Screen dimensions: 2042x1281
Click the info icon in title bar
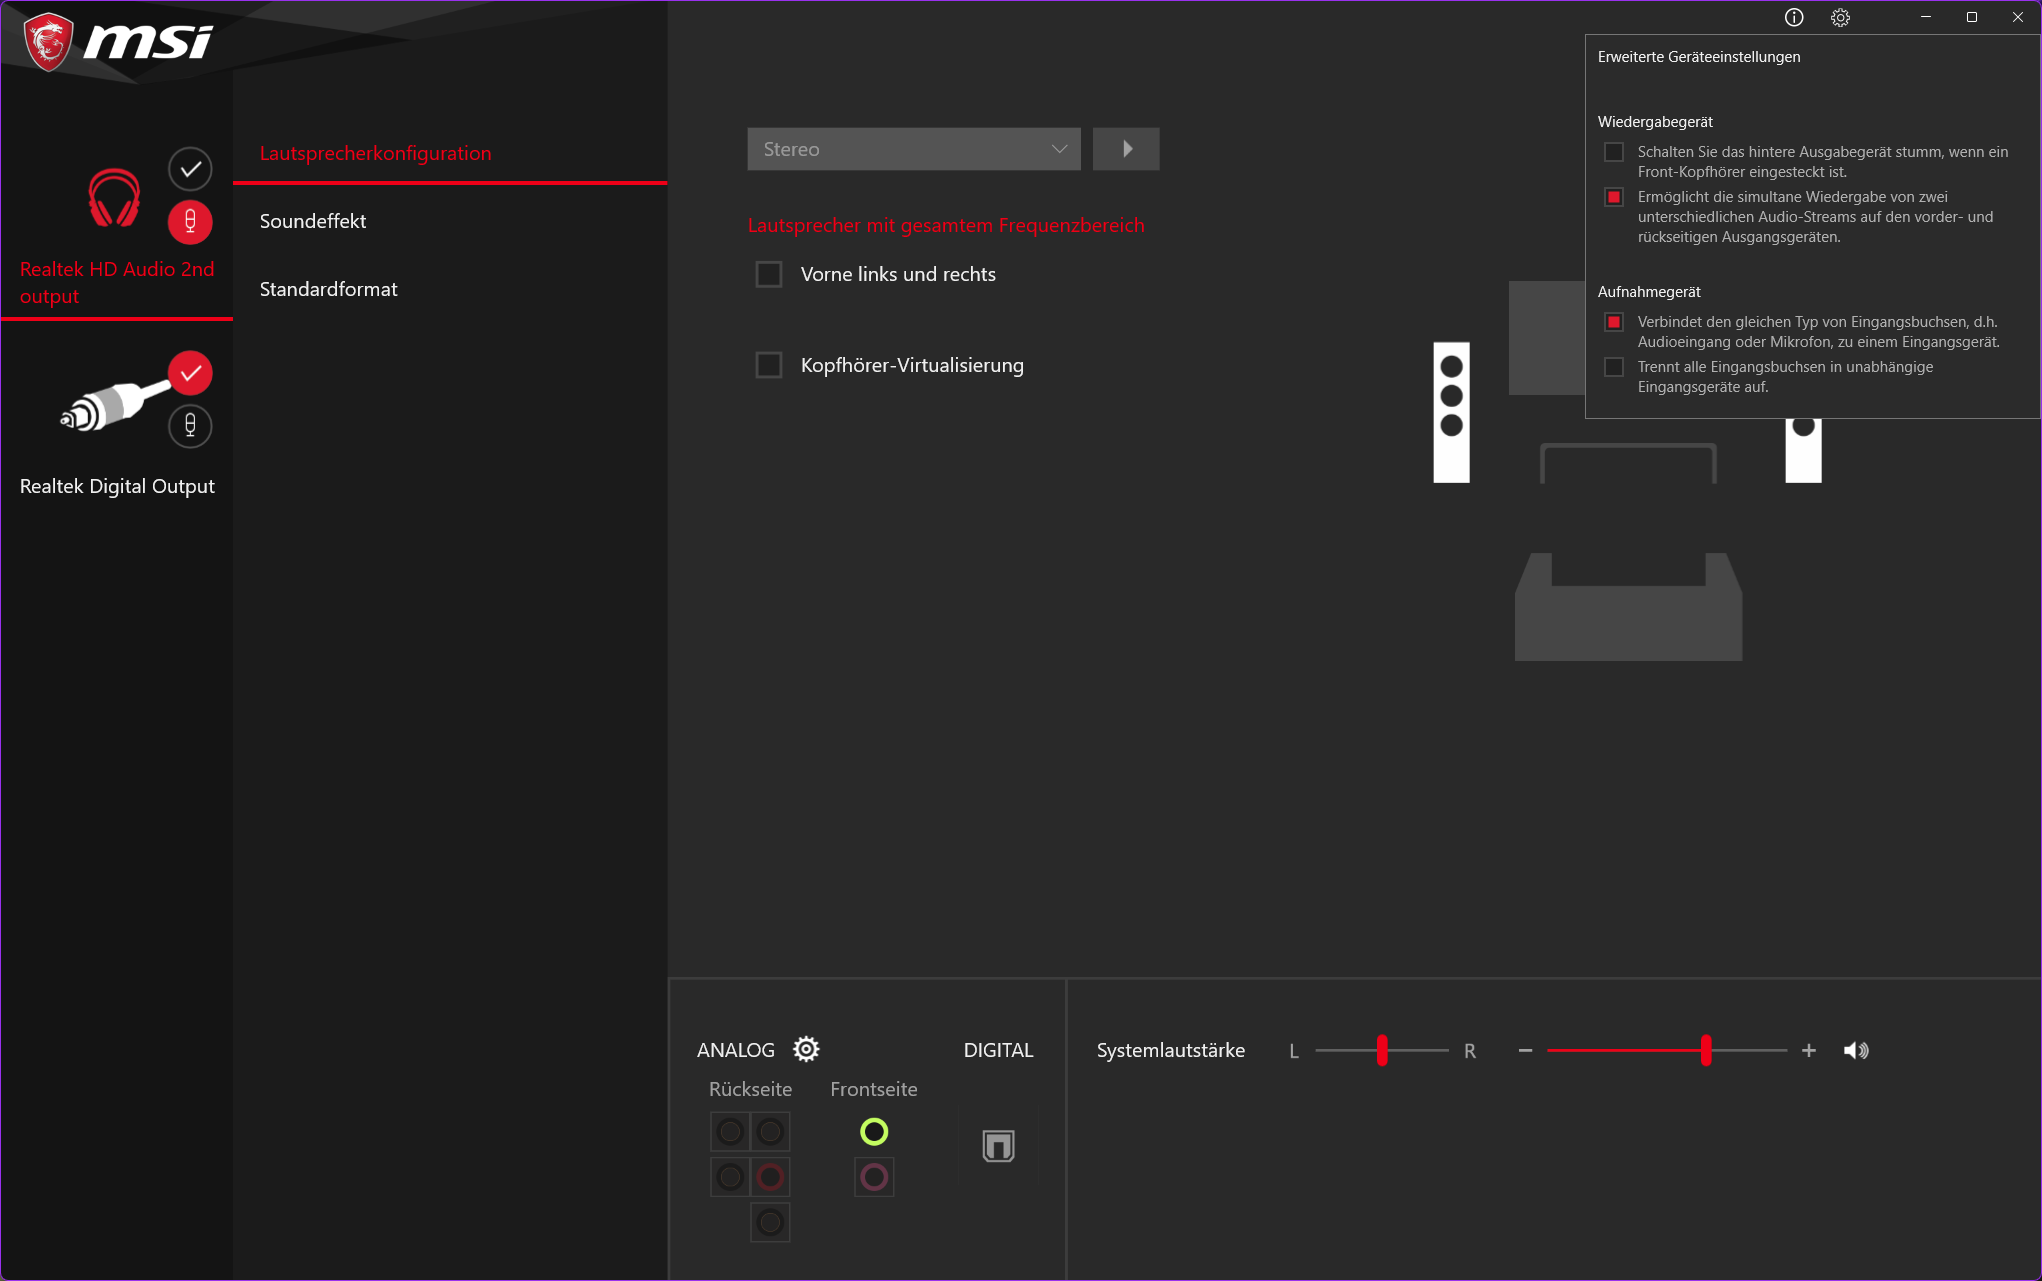click(x=1794, y=17)
